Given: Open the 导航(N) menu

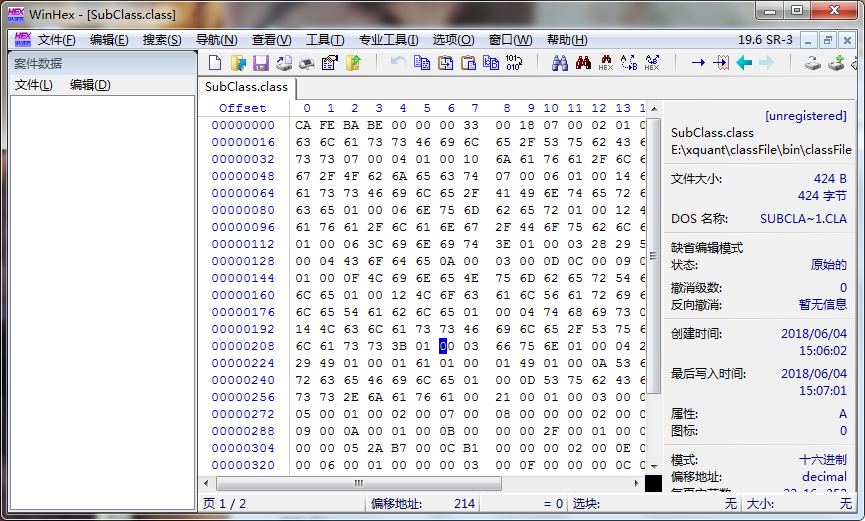Looking at the screenshot, I should pos(216,40).
